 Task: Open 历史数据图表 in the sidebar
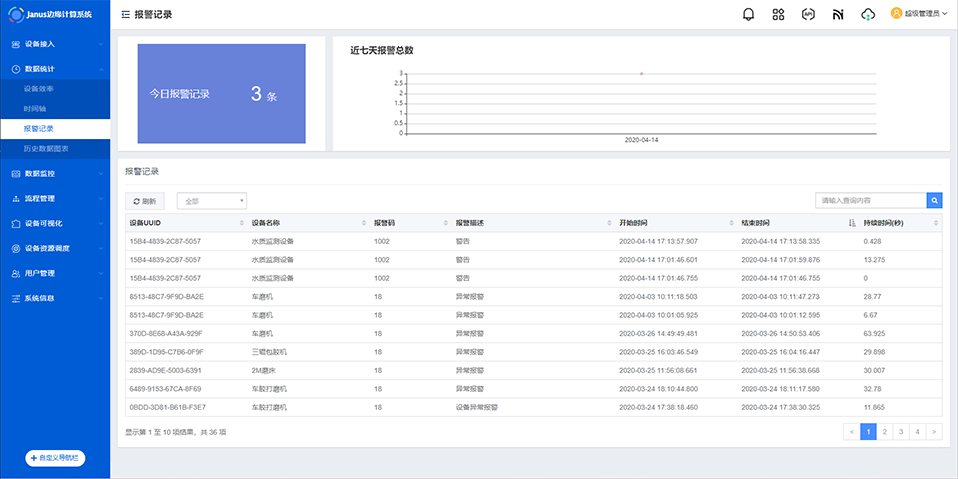tap(47, 148)
